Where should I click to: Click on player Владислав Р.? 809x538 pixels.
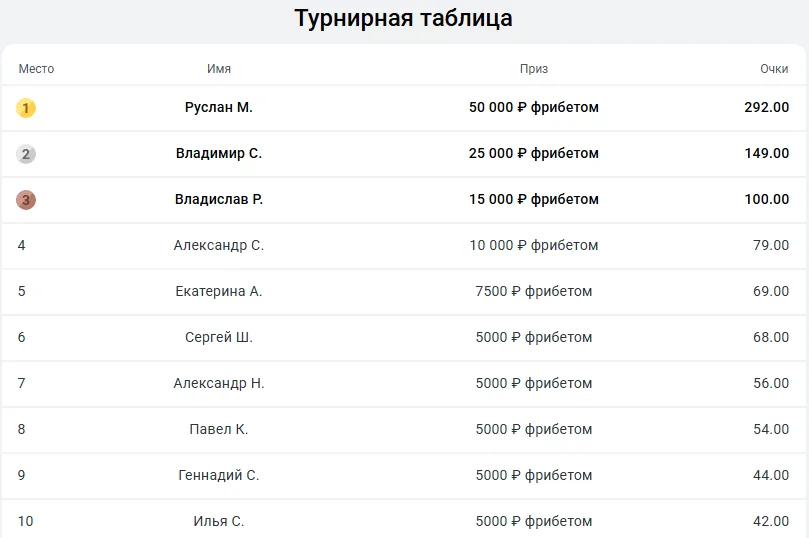pyautogui.click(x=219, y=199)
